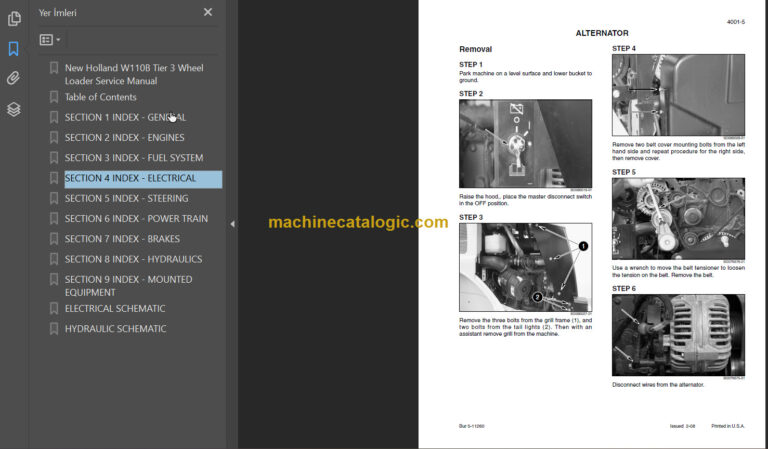Open New Holland W110B Tier 3 bookmark
The height and width of the screenshot is (449, 768).
coord(134,74)
